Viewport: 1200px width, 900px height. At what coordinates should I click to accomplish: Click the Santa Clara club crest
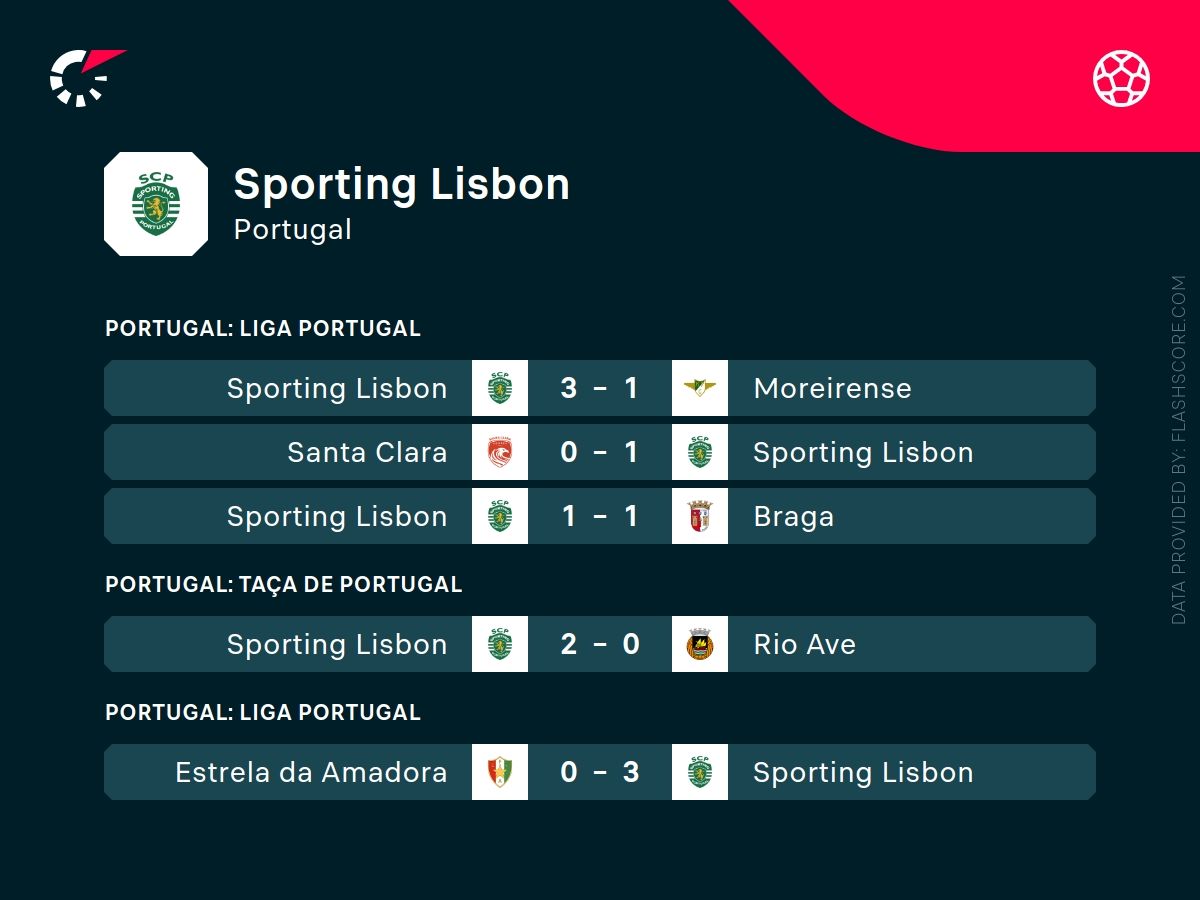pos(500,452)
